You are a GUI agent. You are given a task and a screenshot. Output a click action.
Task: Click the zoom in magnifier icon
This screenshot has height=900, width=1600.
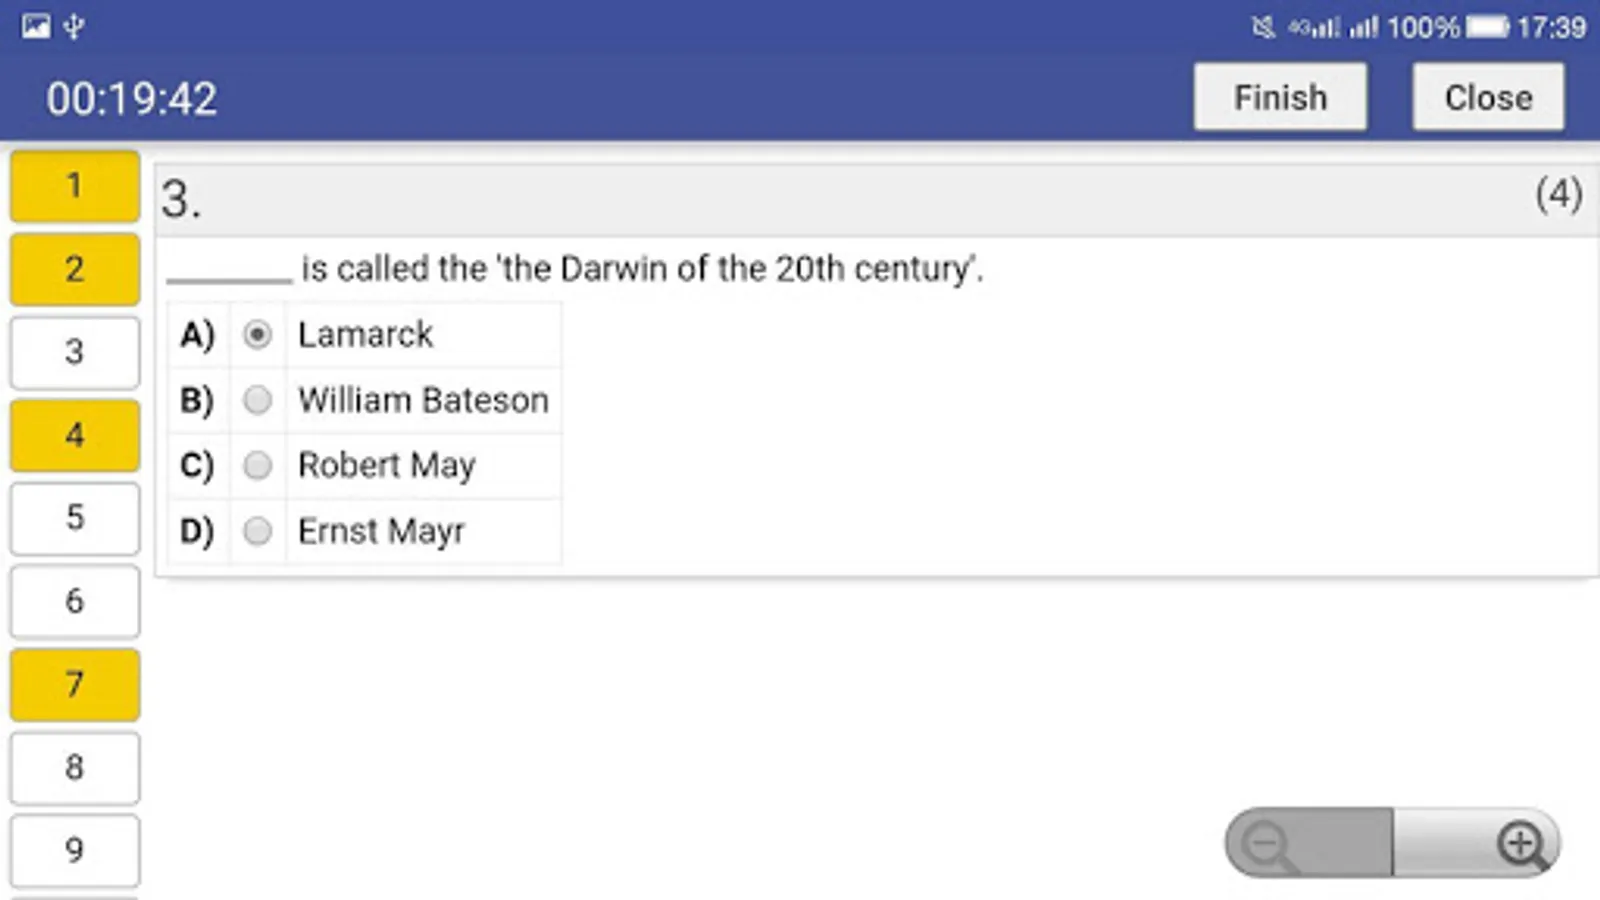(1520, 844)
